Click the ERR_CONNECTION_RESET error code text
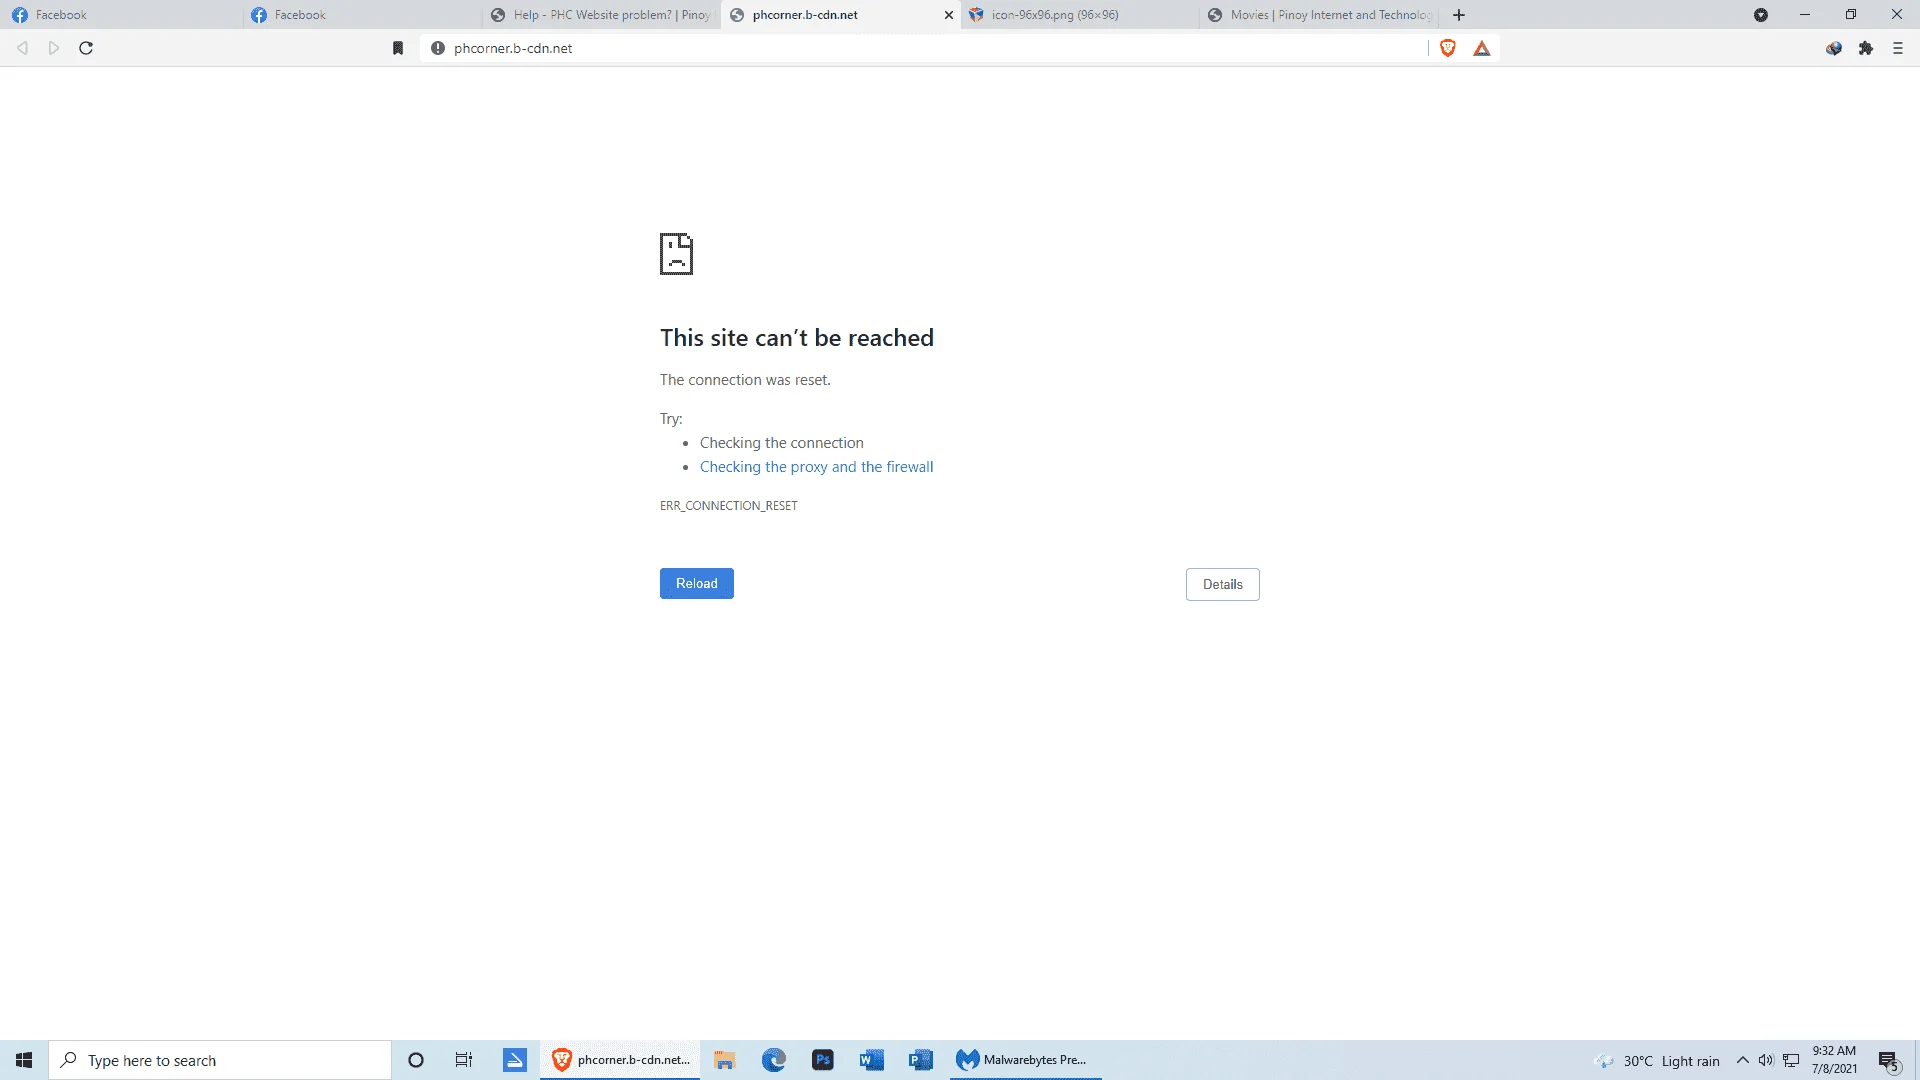Viewport: 1920px width, 1080px height. click(729, 506)
